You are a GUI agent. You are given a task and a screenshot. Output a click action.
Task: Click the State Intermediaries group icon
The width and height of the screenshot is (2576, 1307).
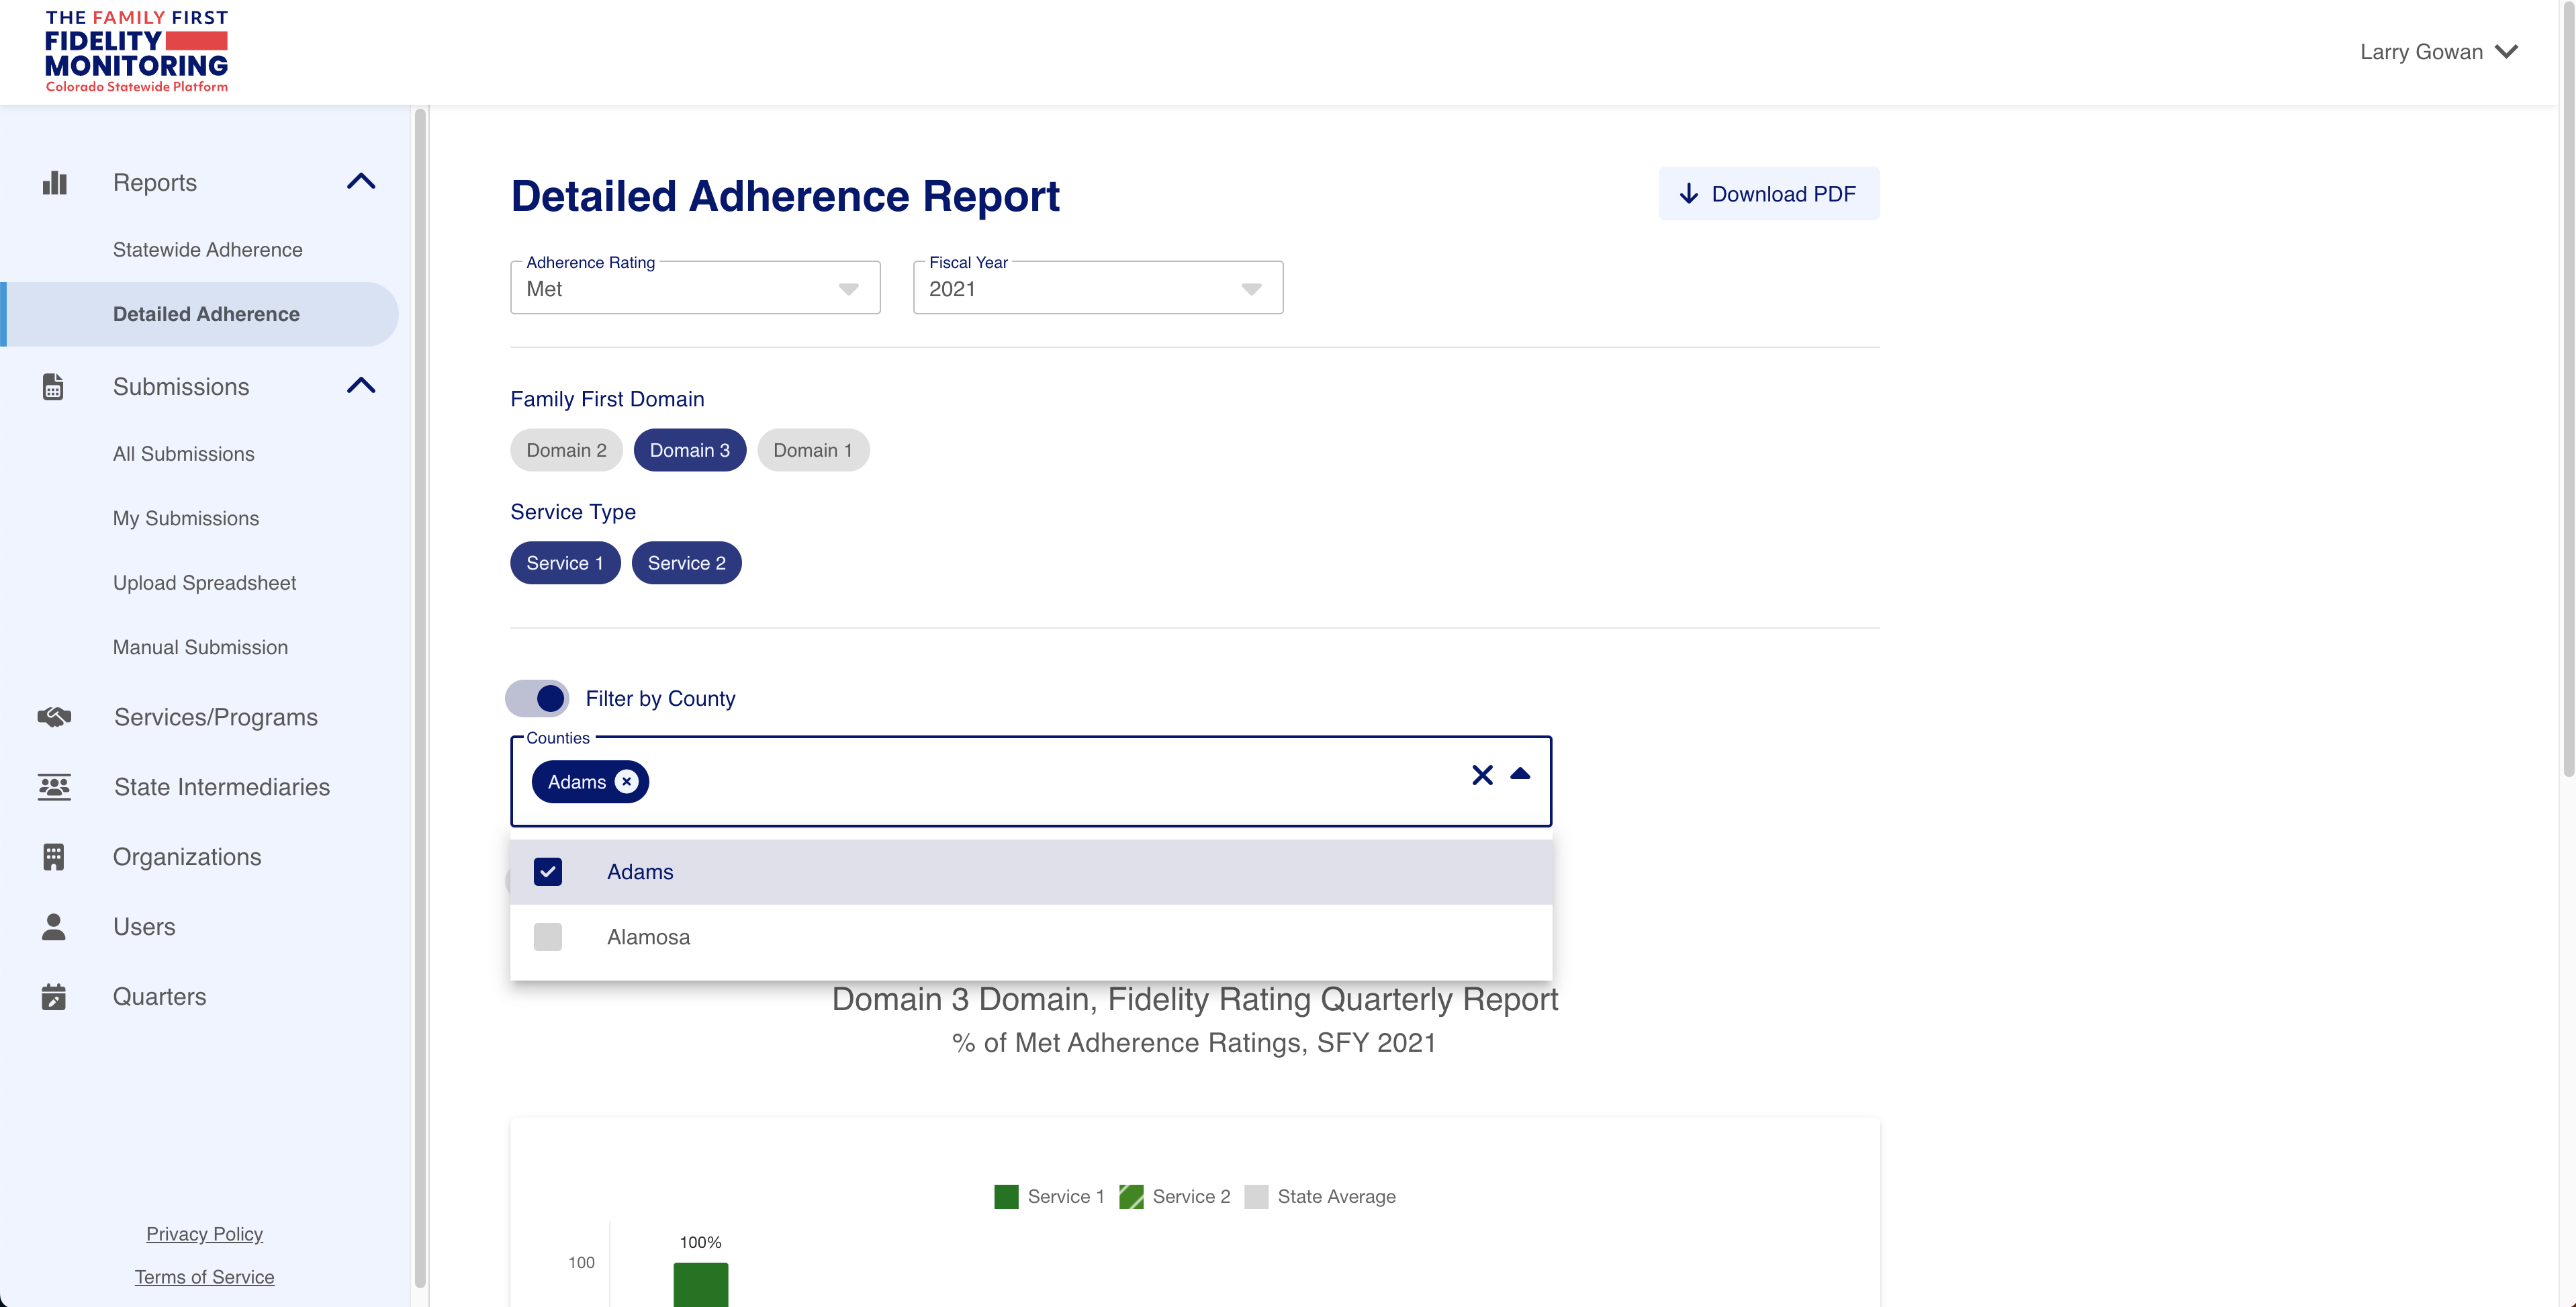tap(54, 787)
